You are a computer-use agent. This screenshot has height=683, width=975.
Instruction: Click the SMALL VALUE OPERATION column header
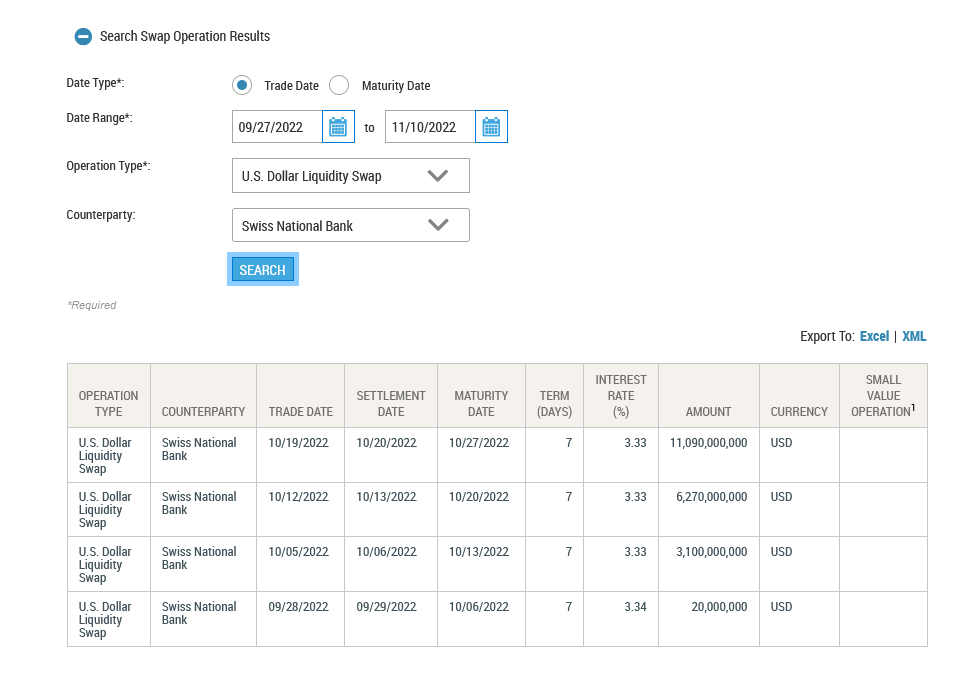(x=883, y=396)
